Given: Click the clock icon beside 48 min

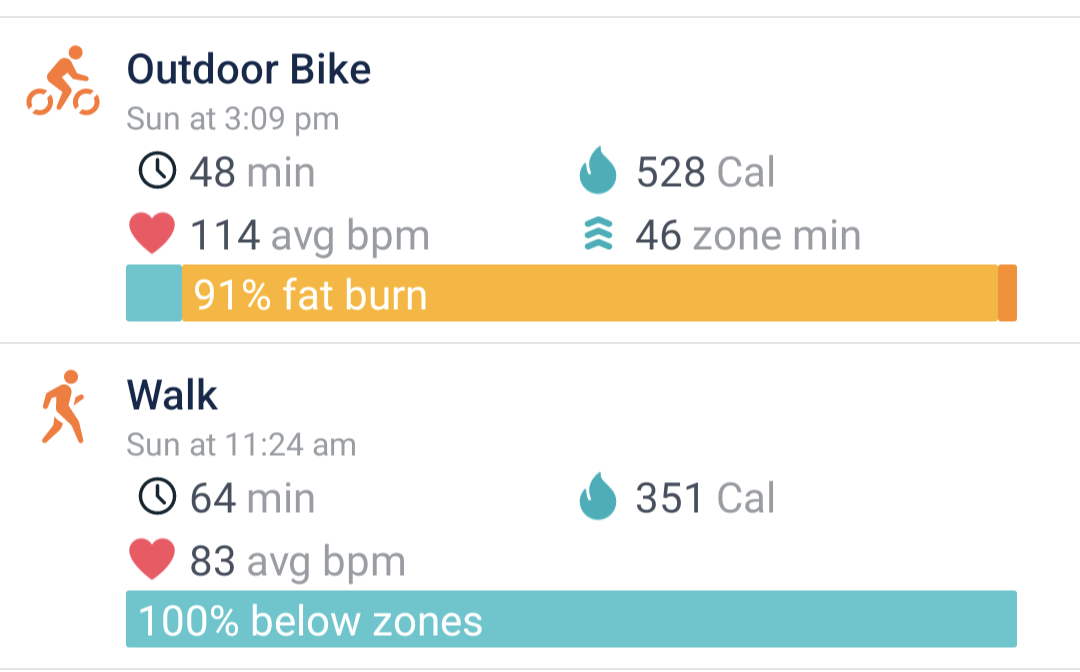Looking at the screenshot, I should tap(157, 171).
